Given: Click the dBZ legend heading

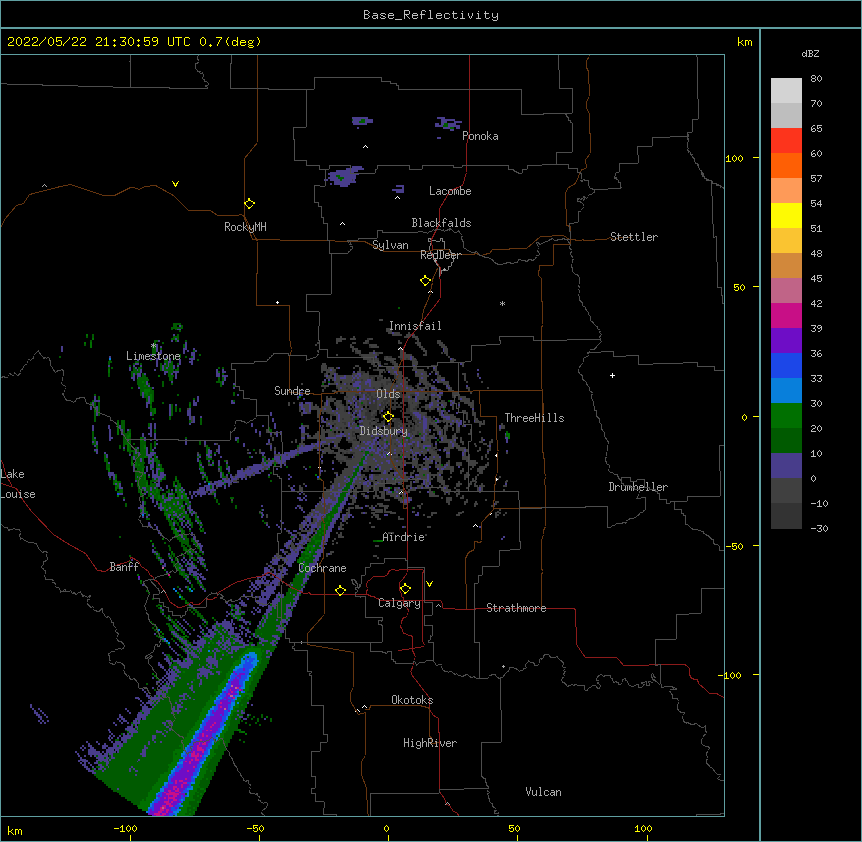Looking at the screenshot, I should tap(810, 54).
